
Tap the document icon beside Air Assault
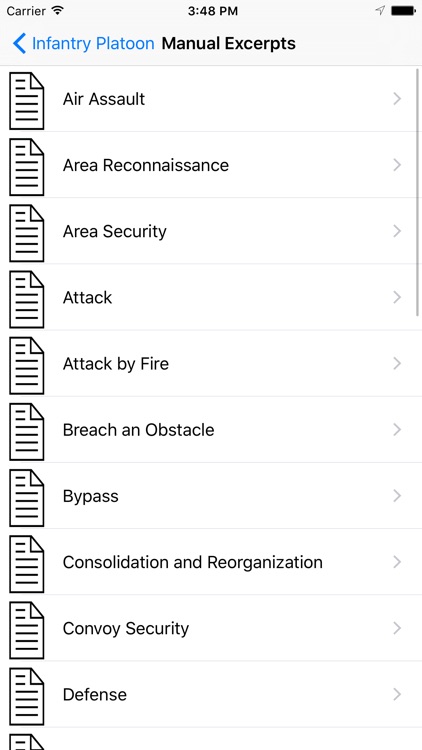[27, 100]
